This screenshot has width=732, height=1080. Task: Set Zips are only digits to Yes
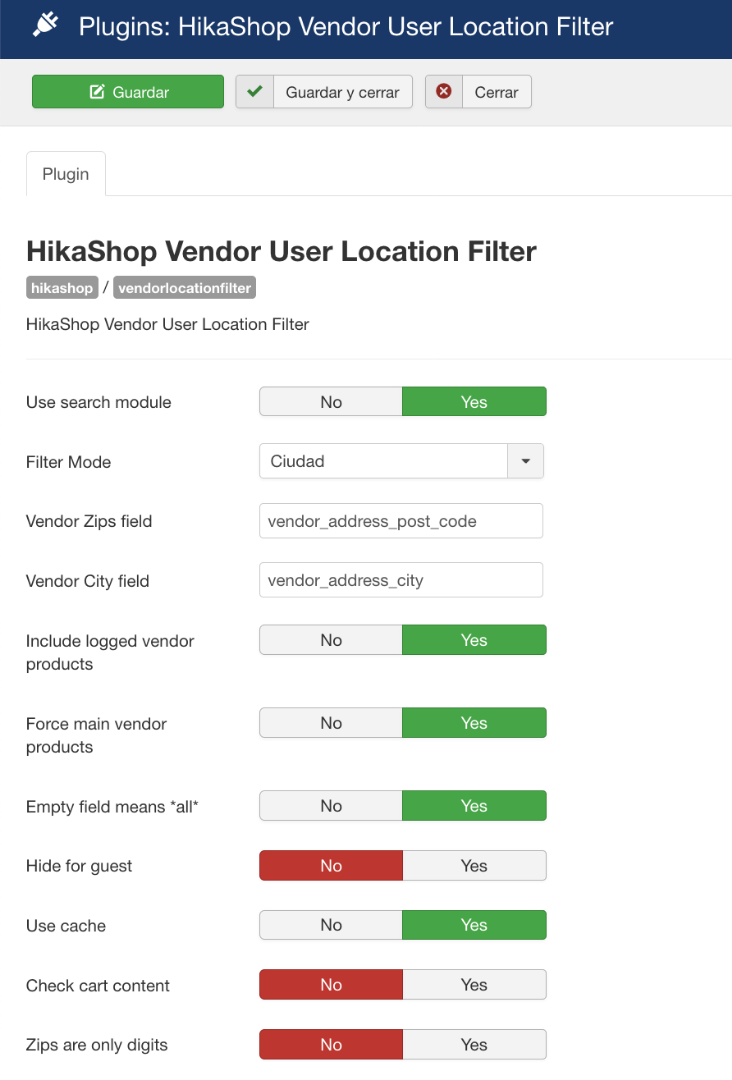click(x=474, y=1045)
